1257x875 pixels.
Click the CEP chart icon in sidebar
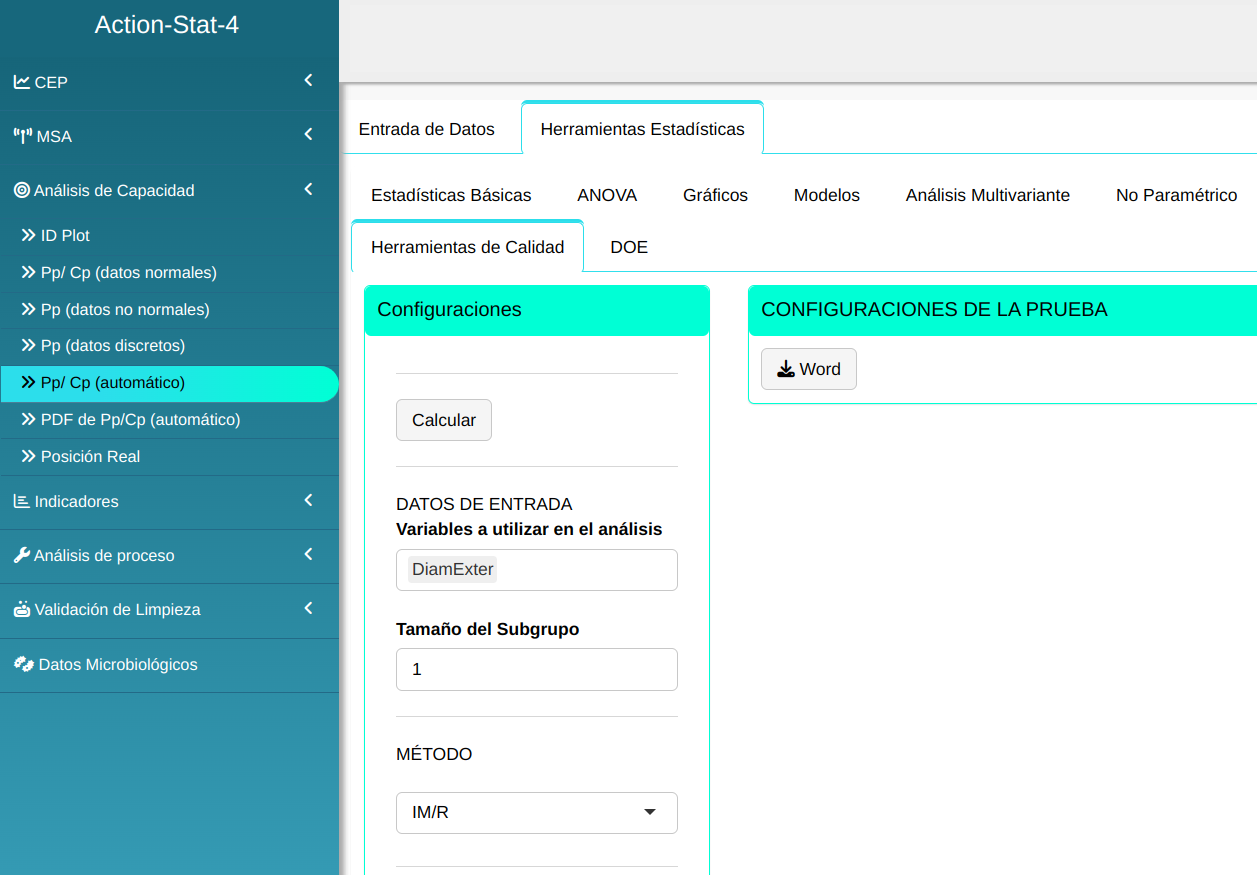coord(21,82)
